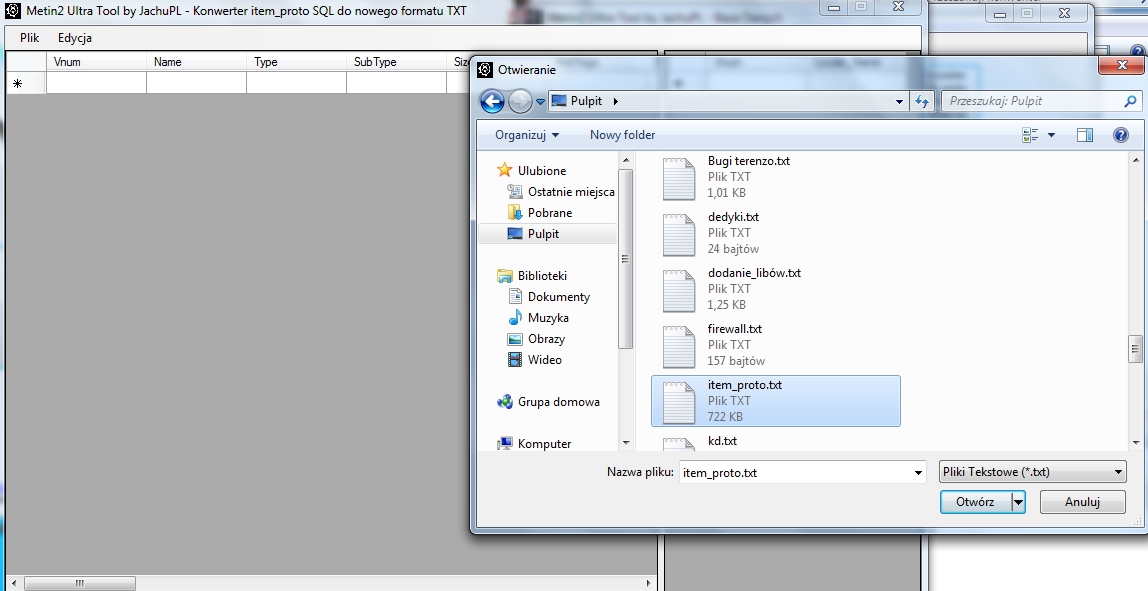Click the file list scrollbar thumb
The width and height of the screenshot is (1148, 591).
(x=1136, y=349)
